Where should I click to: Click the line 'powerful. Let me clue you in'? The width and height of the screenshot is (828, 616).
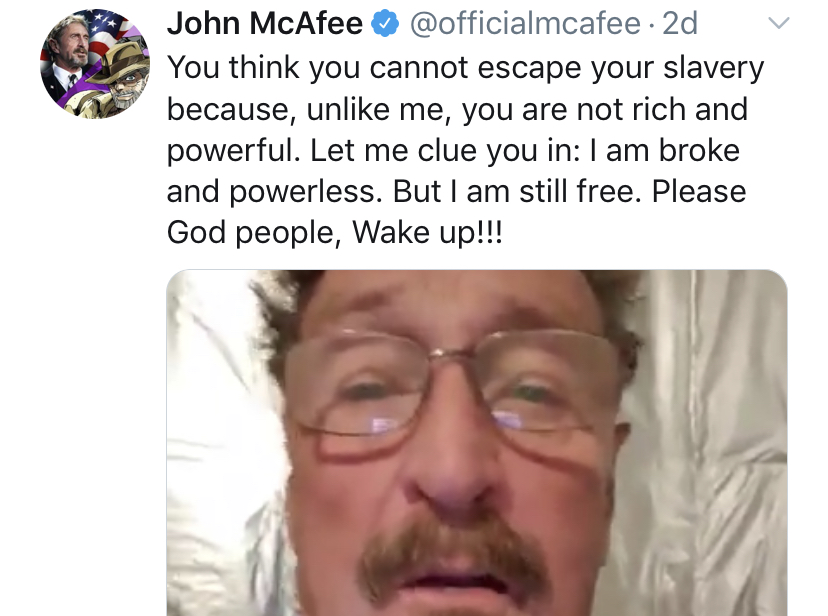453,151
